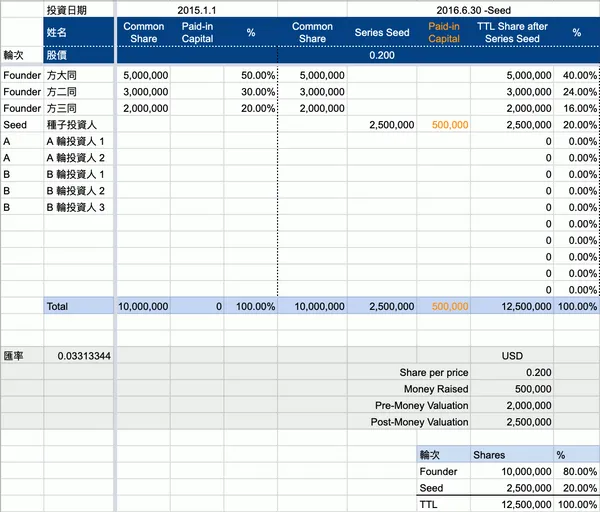Click the 2015.1.1 date cell
The height and width of the screenshot is (512, 600).
pos(197,10)
